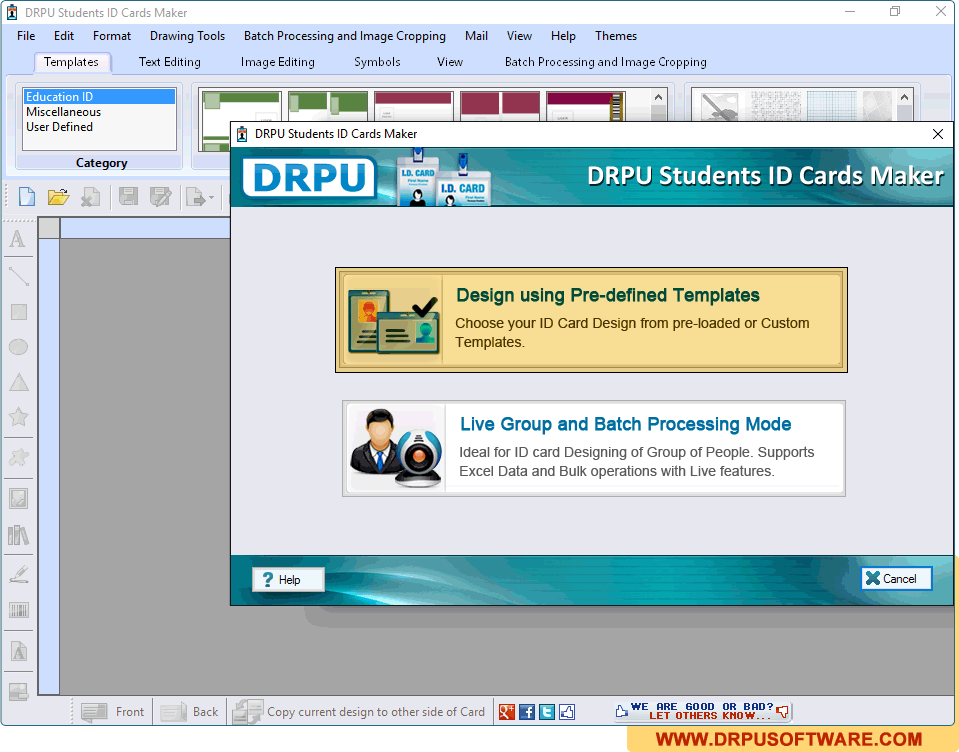The height and width of the screenshot is (752, 959).
Task: Select User Defined in Category list
Action: (x=99, y=127)
